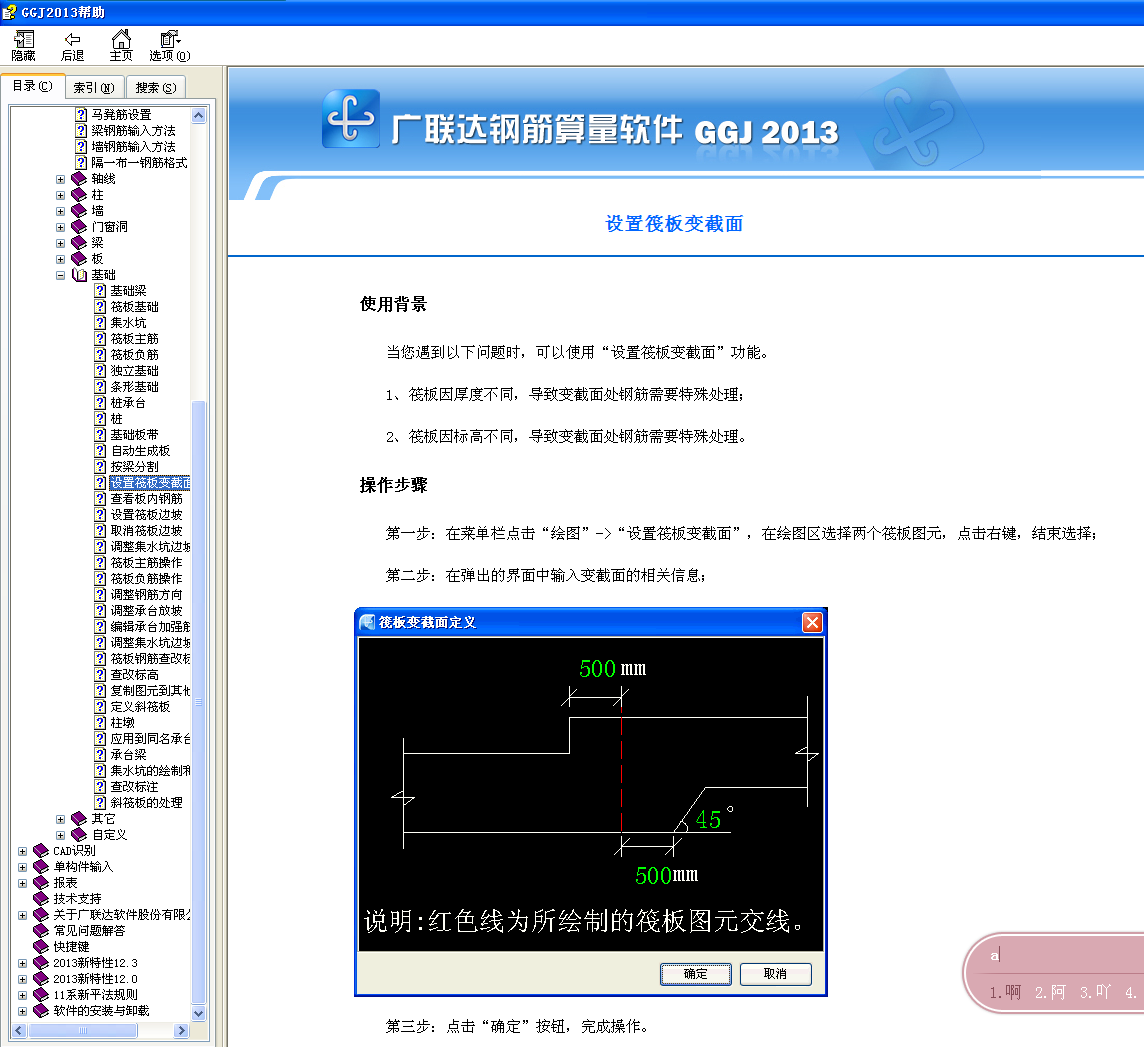
Task: Click the page icon beside 承台梁
Action: (x=100, y=755)
